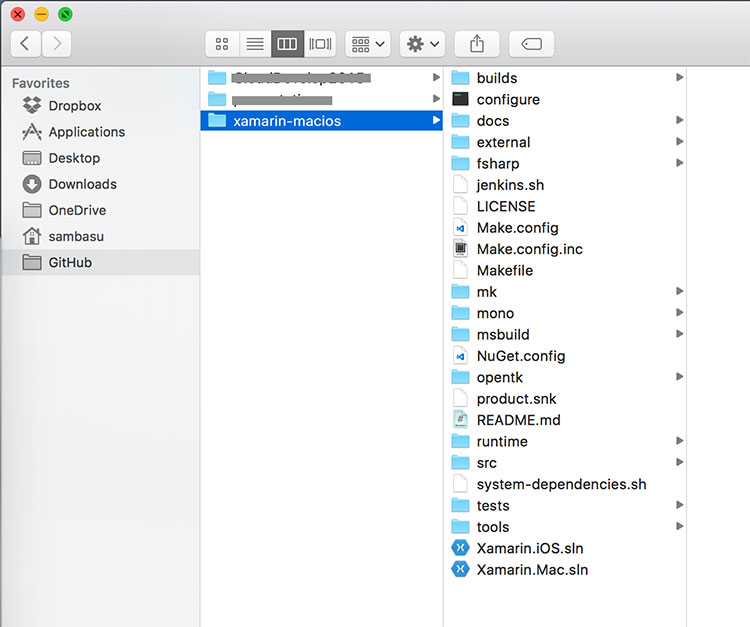The height and width of the screenshot is (627, 750).
Task: Select the jenkins.sh file
Action: click(565, 185)
